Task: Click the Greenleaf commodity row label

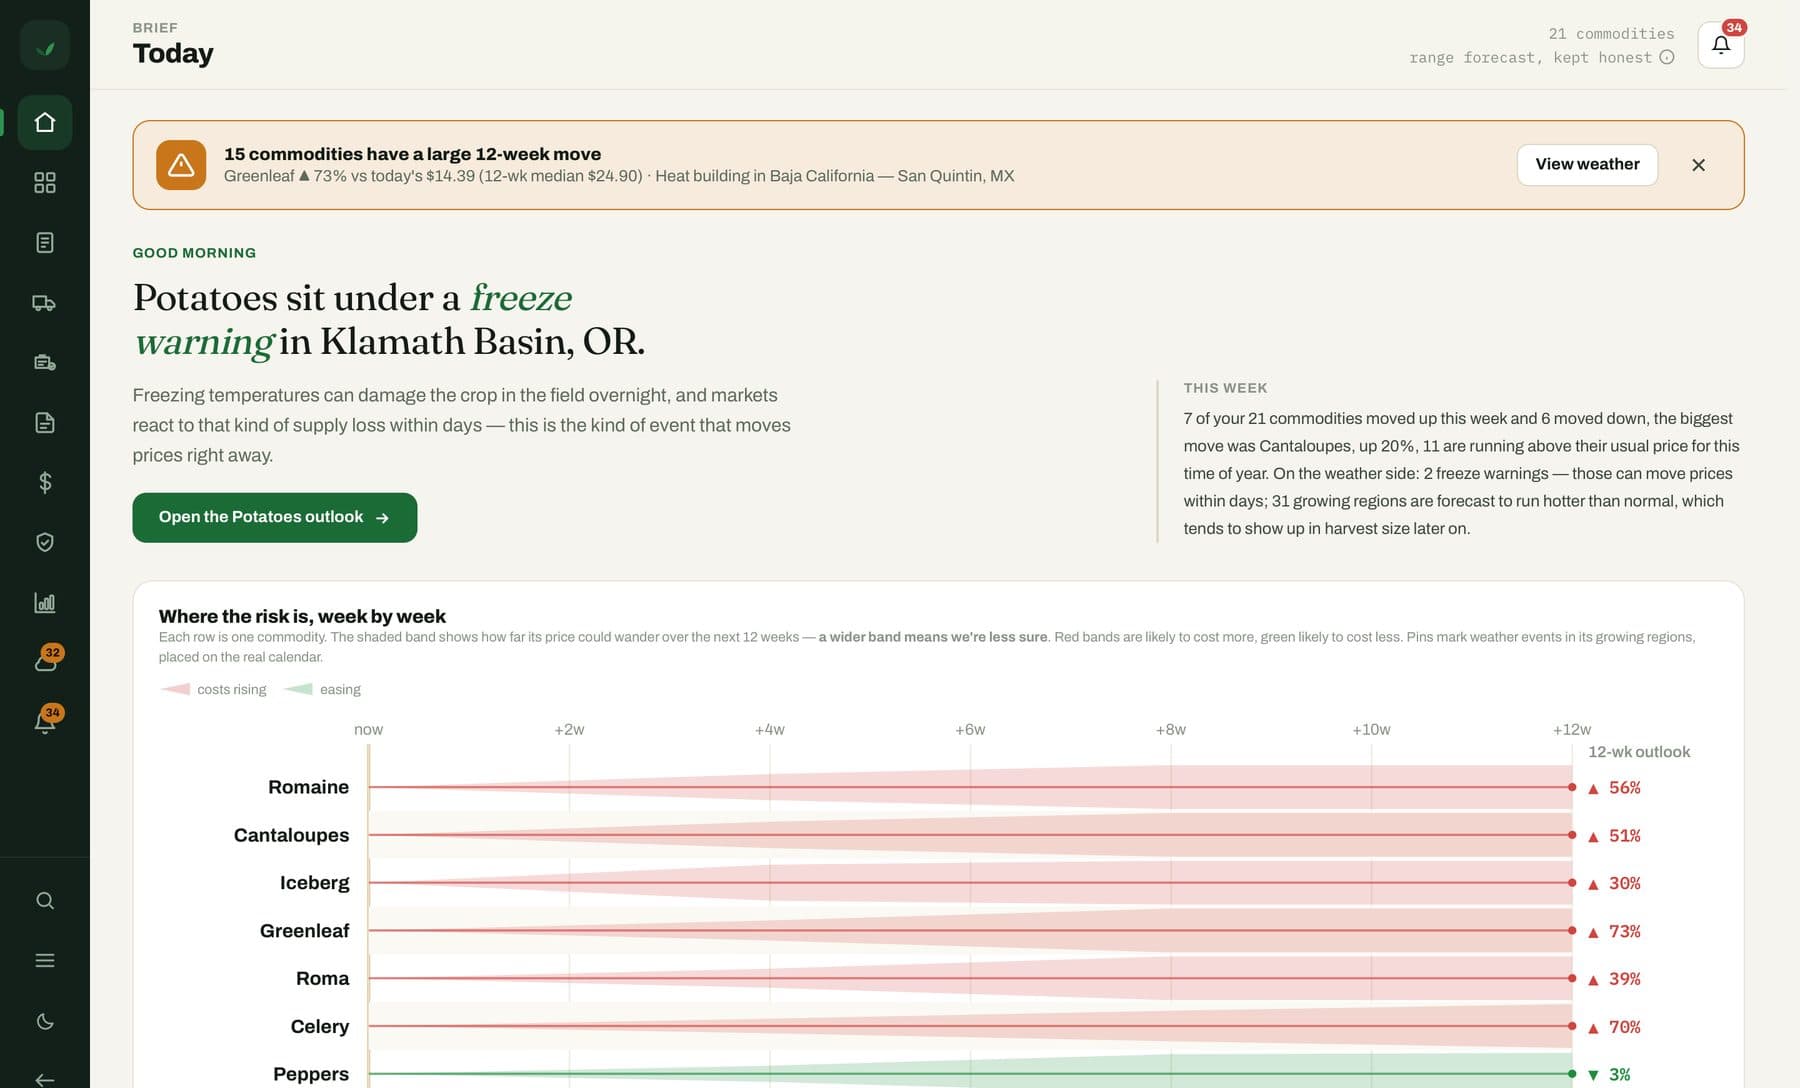Action: [305, 931]
